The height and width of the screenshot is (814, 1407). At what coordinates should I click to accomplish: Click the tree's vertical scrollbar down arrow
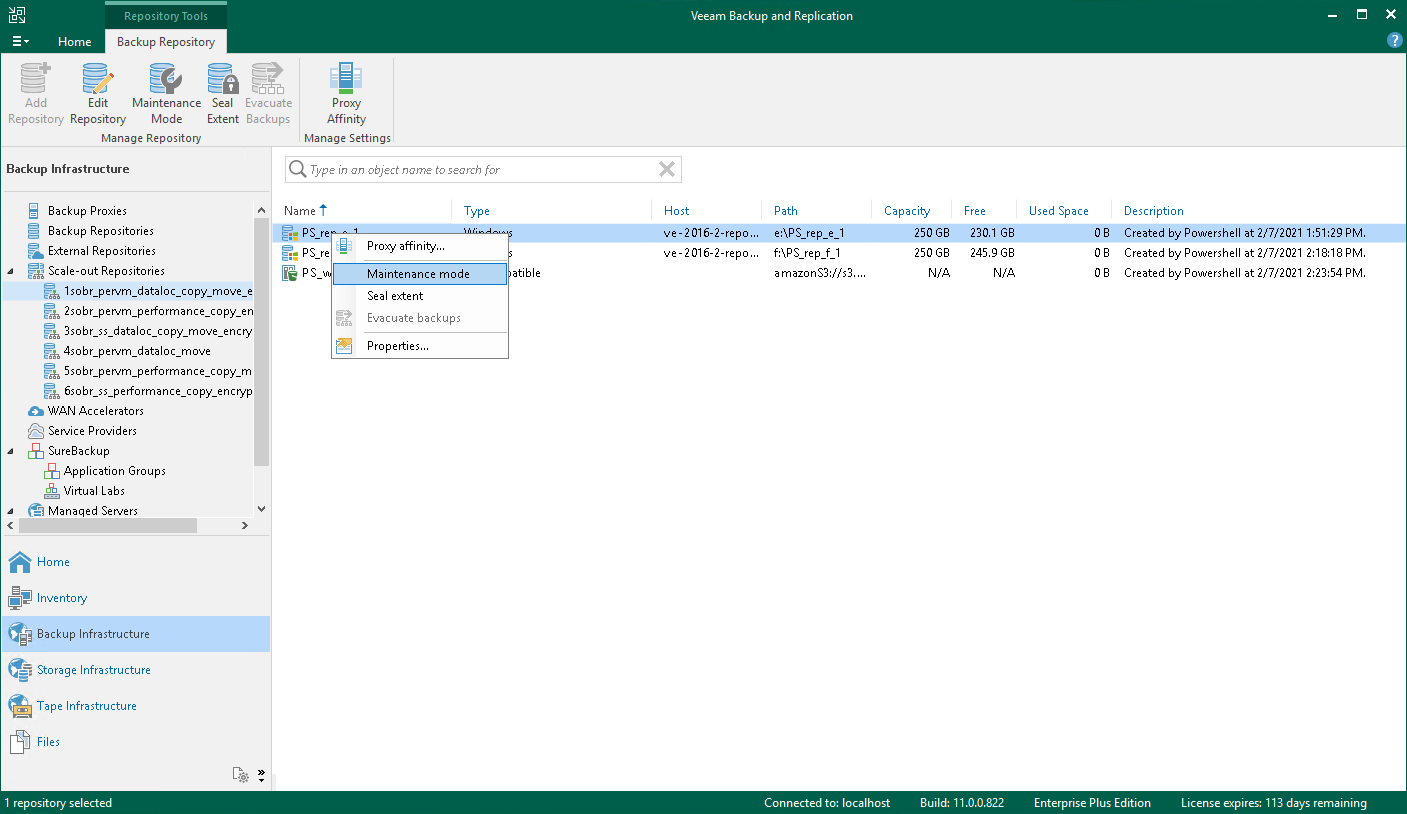click(x=262, y=509)
